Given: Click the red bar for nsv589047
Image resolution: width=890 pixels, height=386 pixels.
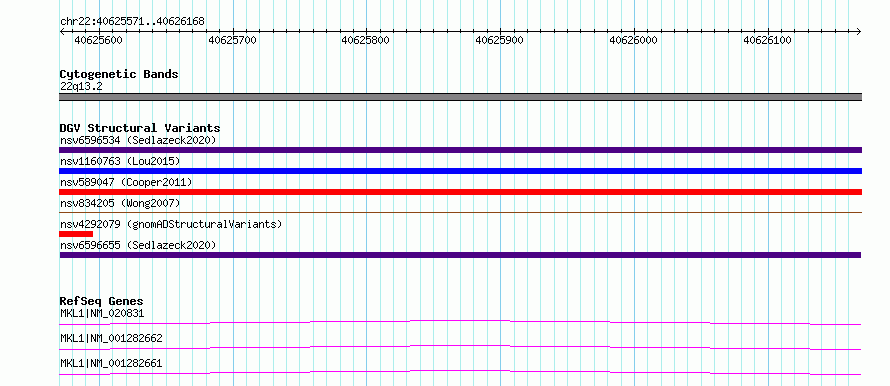Looking at the screenshot, I should click(x=460, y=192).
